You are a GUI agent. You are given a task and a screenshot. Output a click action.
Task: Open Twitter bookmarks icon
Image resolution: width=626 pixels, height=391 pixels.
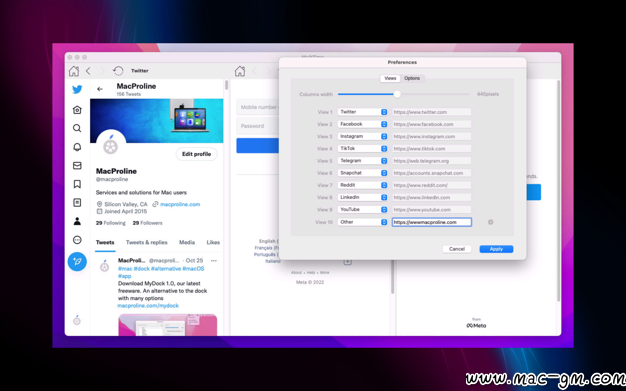77,184
